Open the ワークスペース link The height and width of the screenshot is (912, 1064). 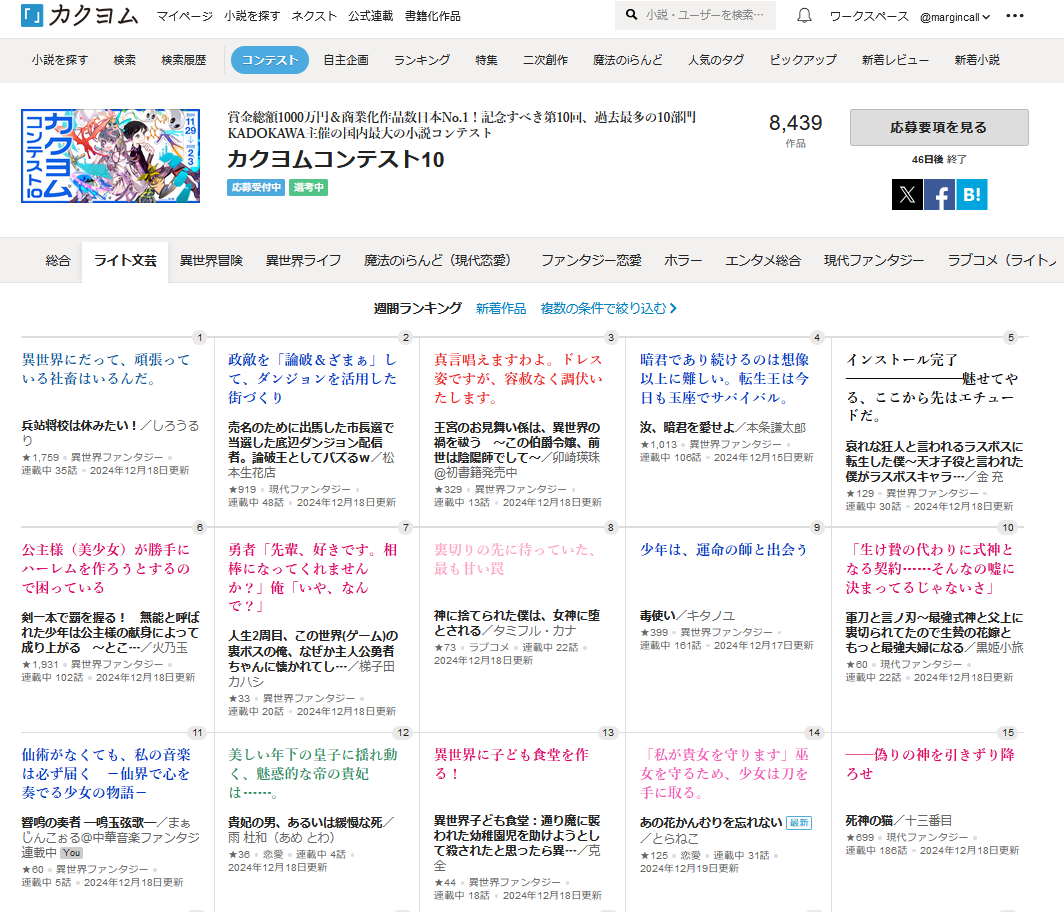click(x=869, y=17)
